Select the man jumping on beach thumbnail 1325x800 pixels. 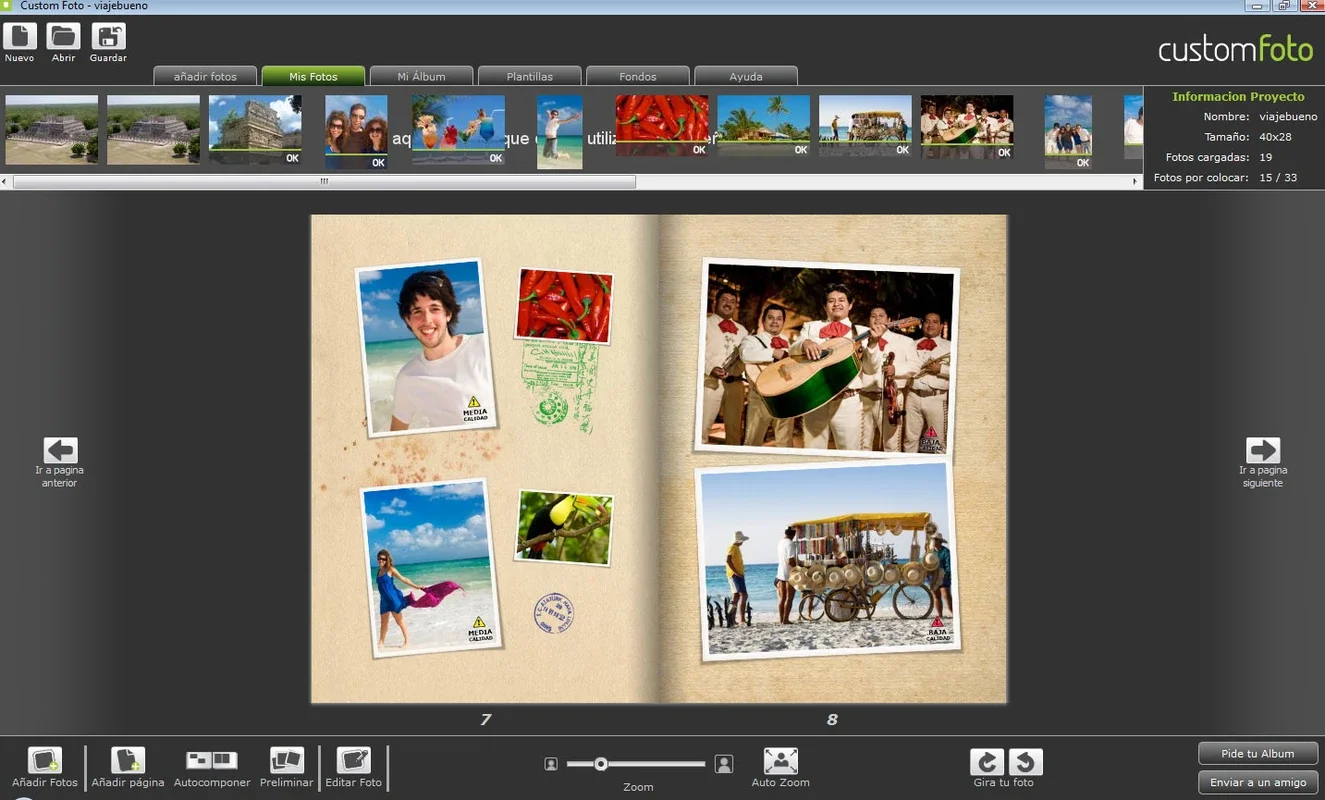click(x=560, y=132)
